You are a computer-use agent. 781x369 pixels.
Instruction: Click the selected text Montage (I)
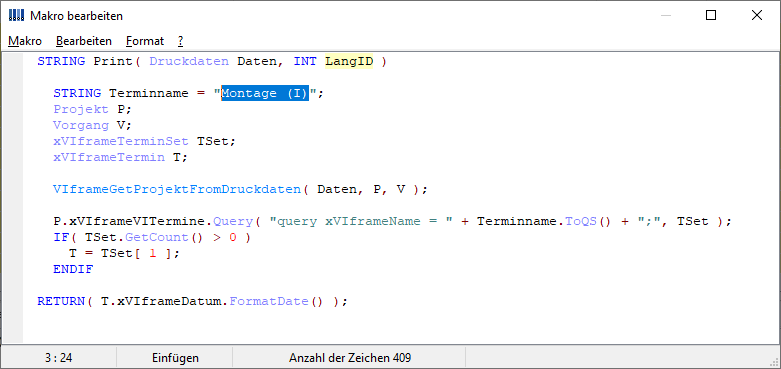tap(265, 93)
